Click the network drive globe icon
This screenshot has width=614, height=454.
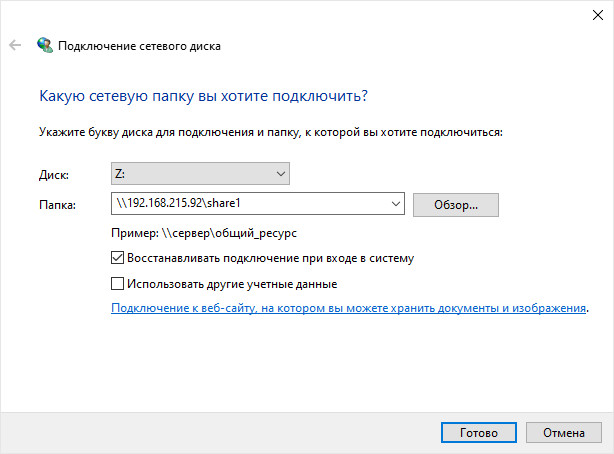click(x=45, y=45)
